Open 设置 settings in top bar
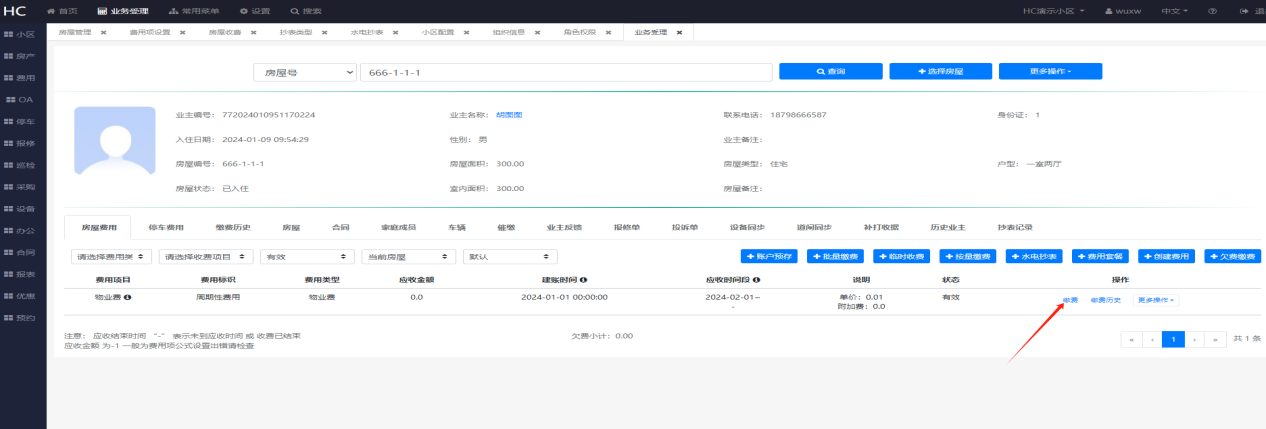Viewport: 1266px width, 429px height. pyautogui.click(x=255, y=10)
